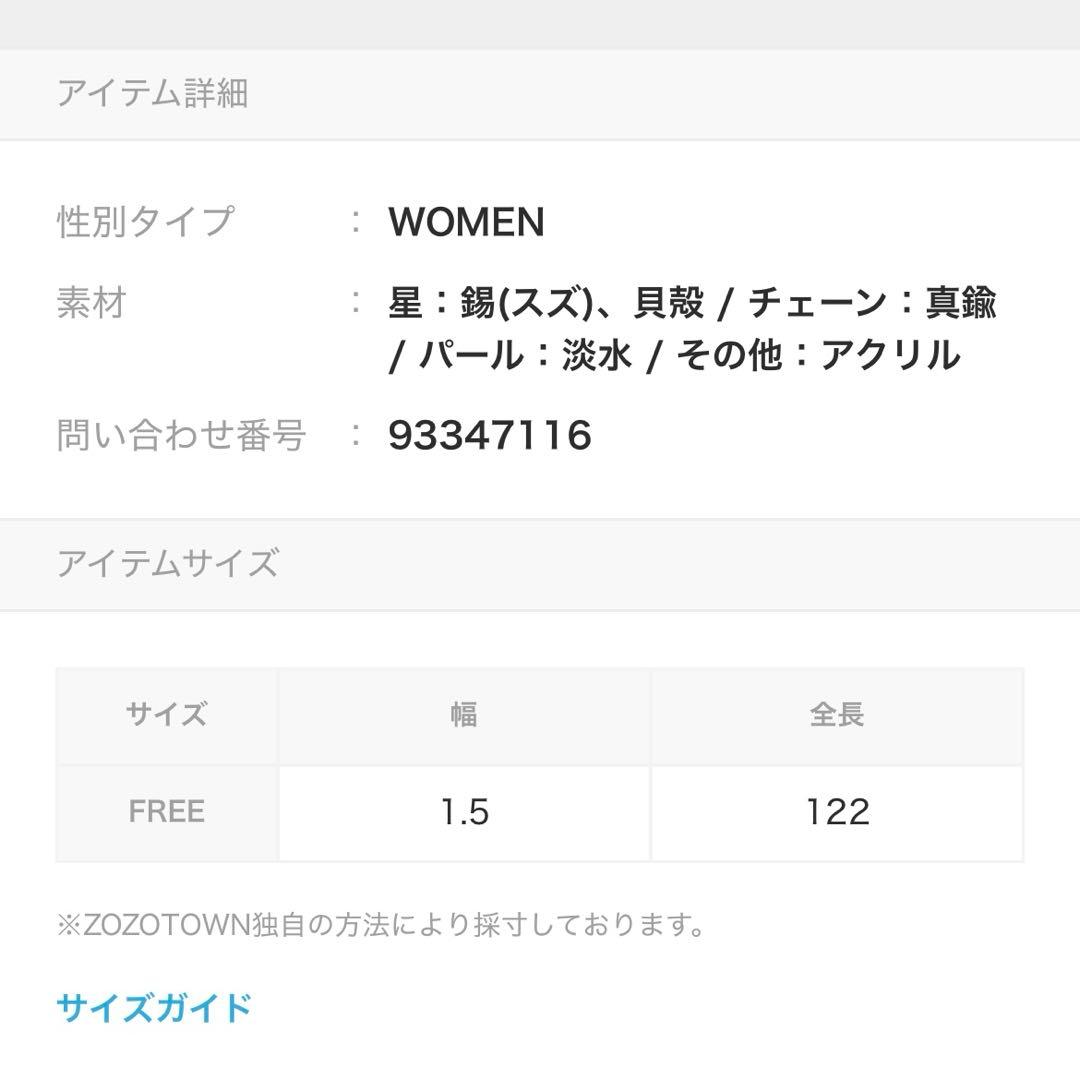1080x1080 pixels.
Task: Click the 星：錫(スズ)、貝殻 material text
Action: pyautogui.click(x=546, y=303)
